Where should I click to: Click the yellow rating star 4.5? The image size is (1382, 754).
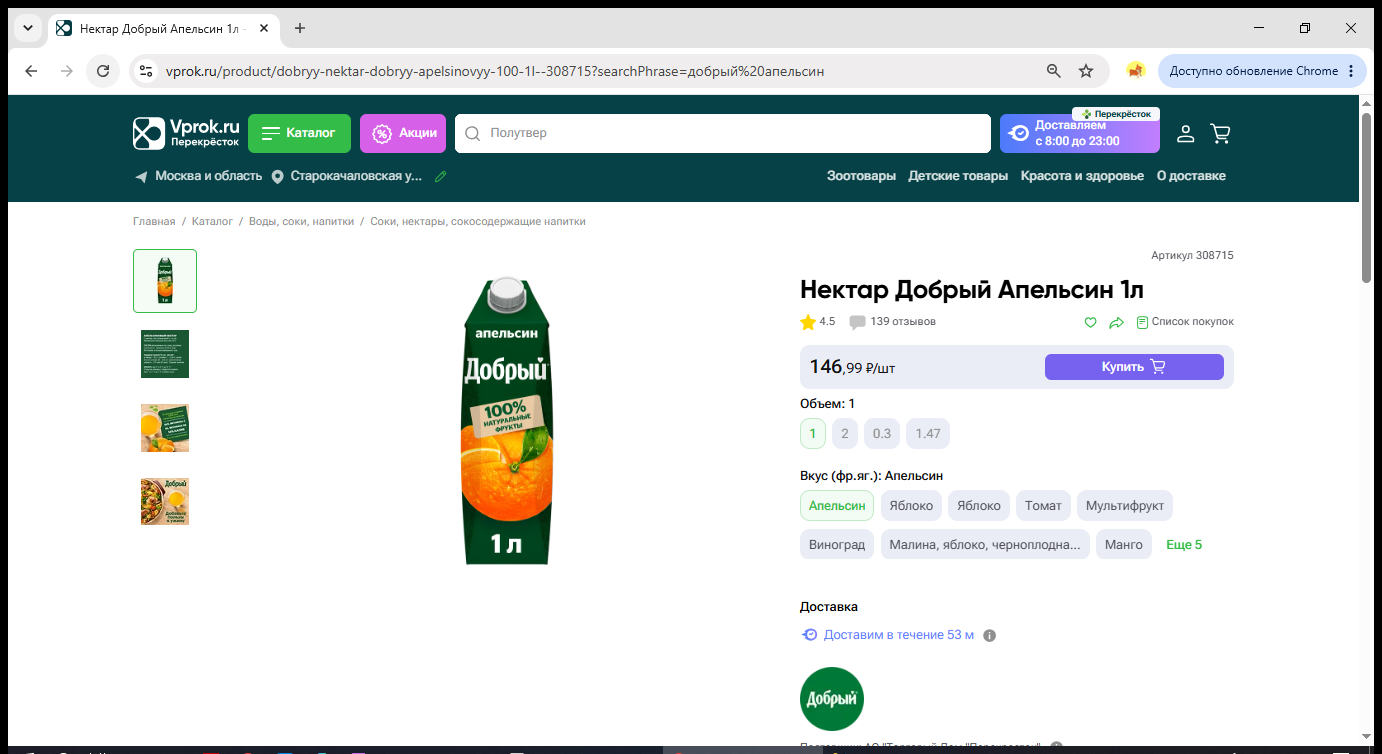[808, 322]
